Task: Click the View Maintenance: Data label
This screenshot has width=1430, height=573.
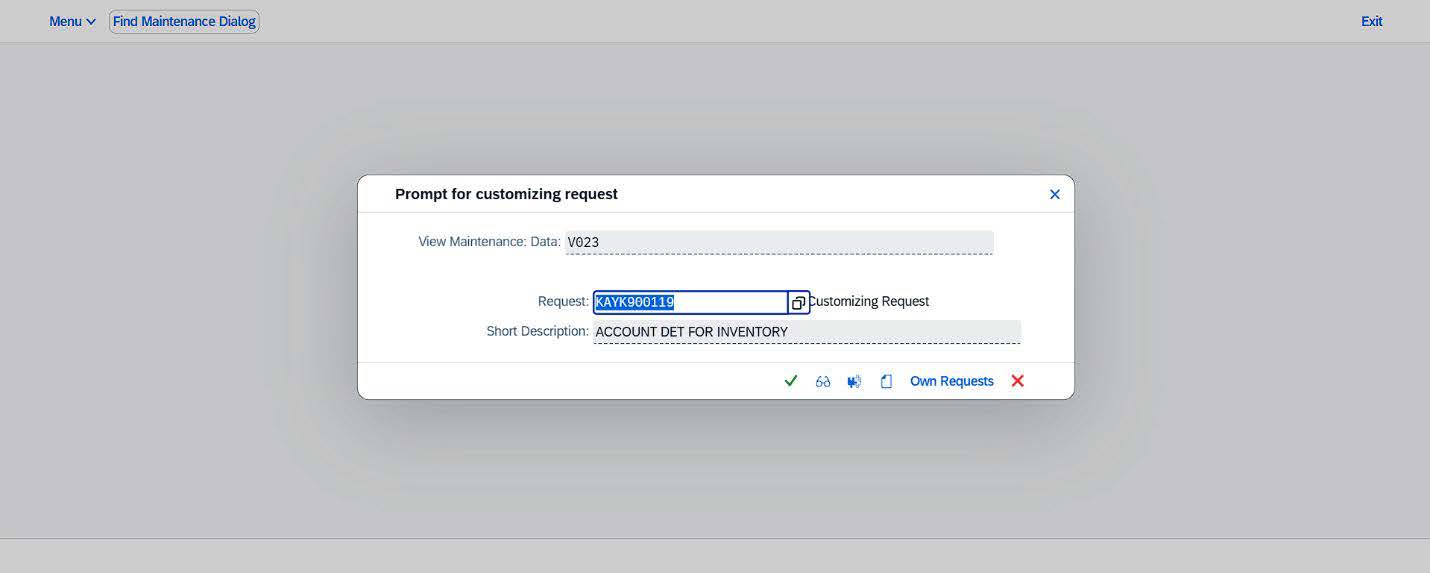Action: tap(490, 241)
